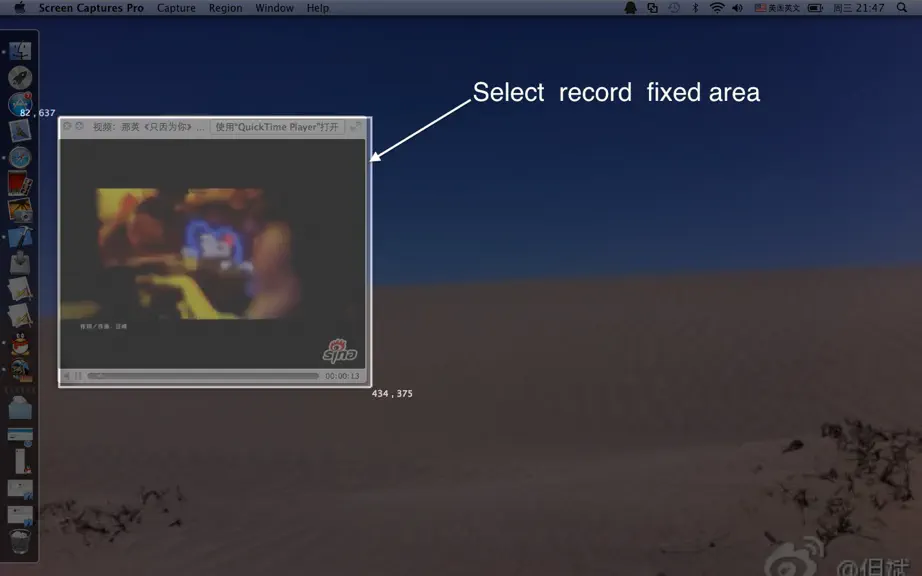The height and width of the screenshot is (576, 922).
Task: Mute the video player speaker icon
Action: coord(66,376)
